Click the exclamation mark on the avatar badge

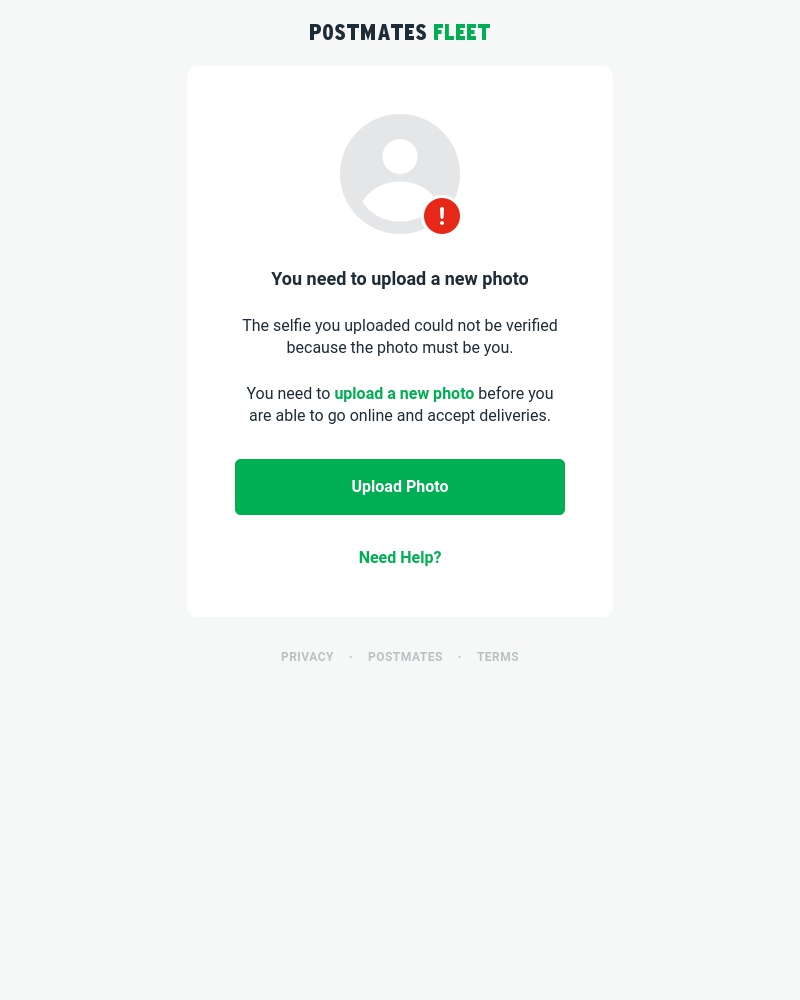click(x=441, y=215)
